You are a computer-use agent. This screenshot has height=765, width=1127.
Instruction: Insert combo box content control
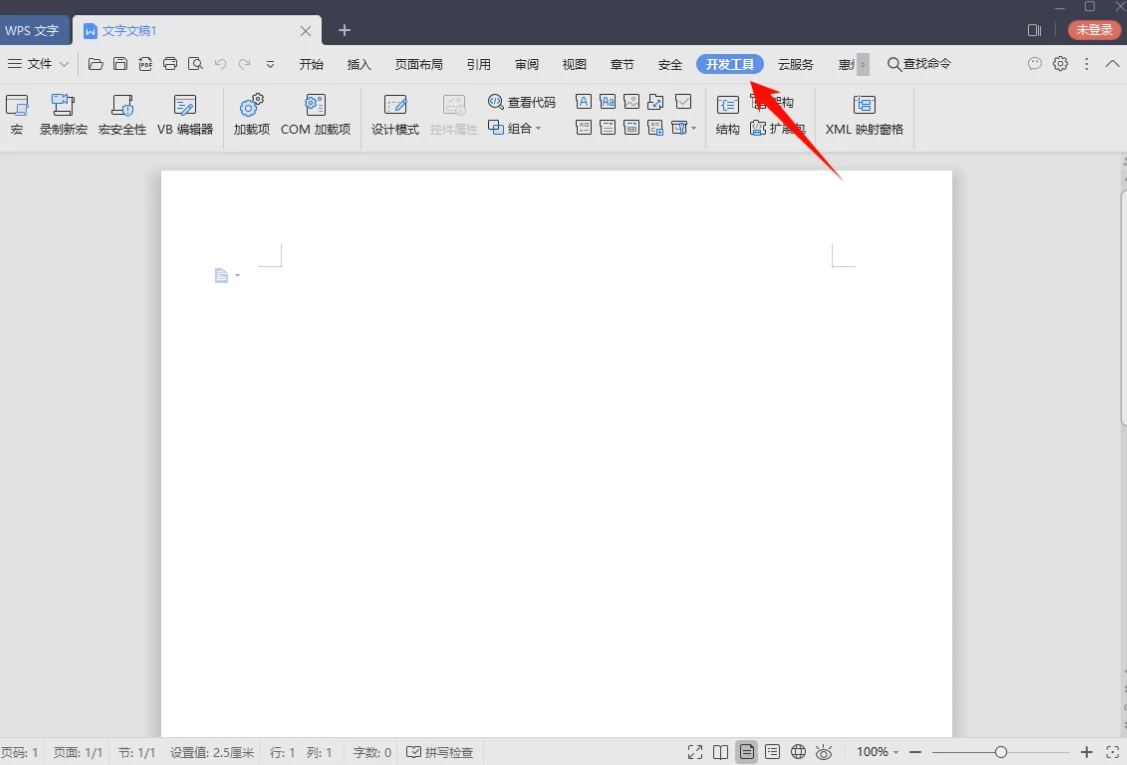click(x=584, y=128)
